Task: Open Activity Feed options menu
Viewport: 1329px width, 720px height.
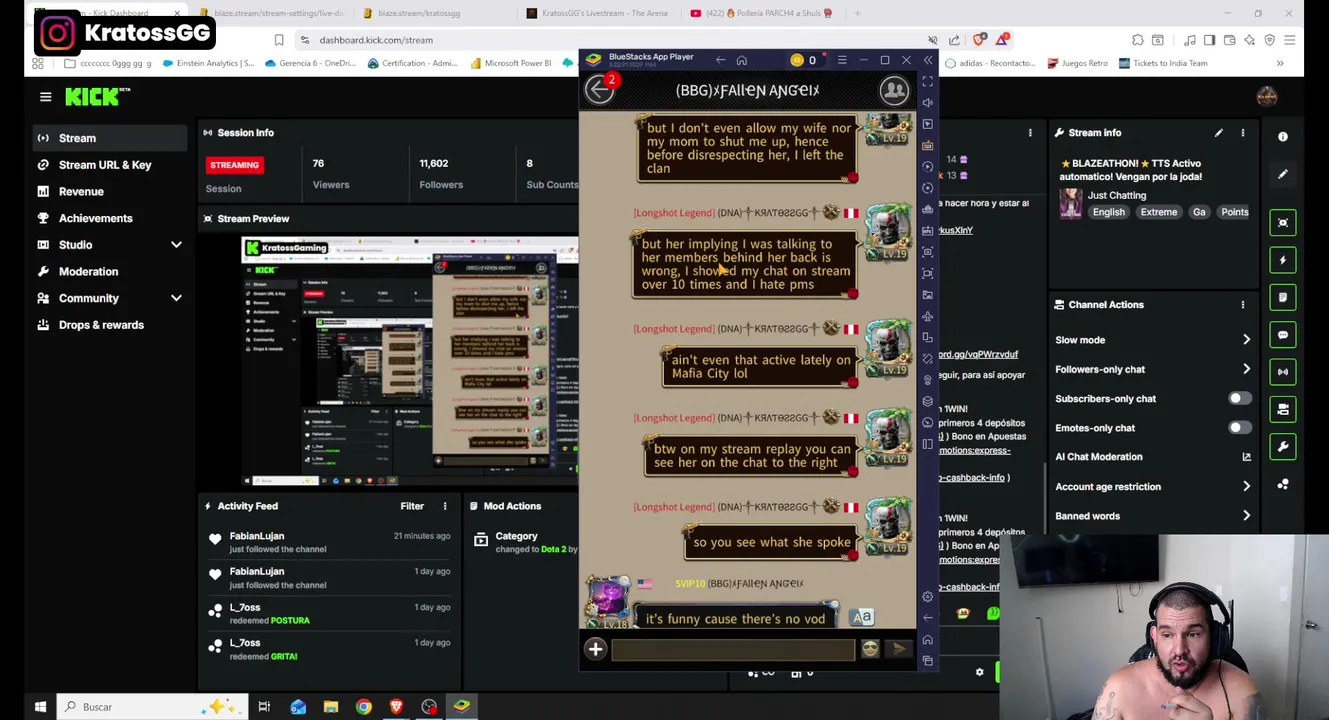Action: (445, 506)
